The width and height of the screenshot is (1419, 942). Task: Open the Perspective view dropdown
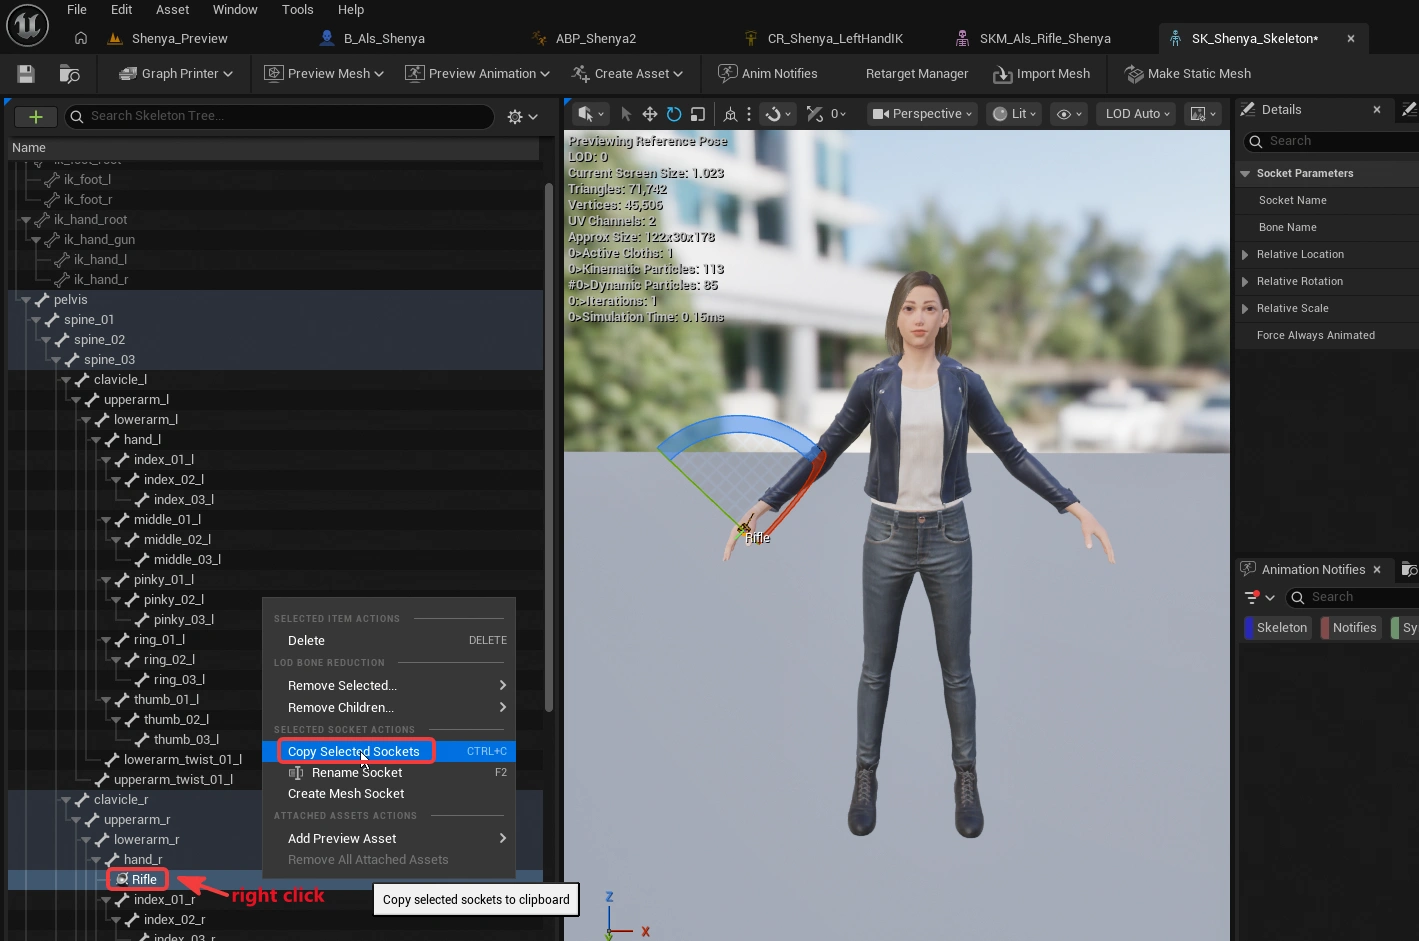point(921,114)
